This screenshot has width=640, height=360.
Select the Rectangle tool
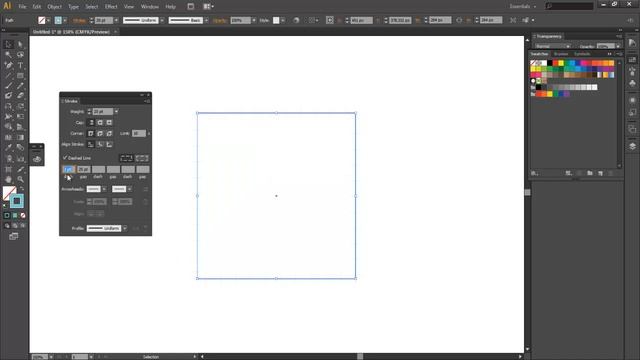[x=20, y=76]
